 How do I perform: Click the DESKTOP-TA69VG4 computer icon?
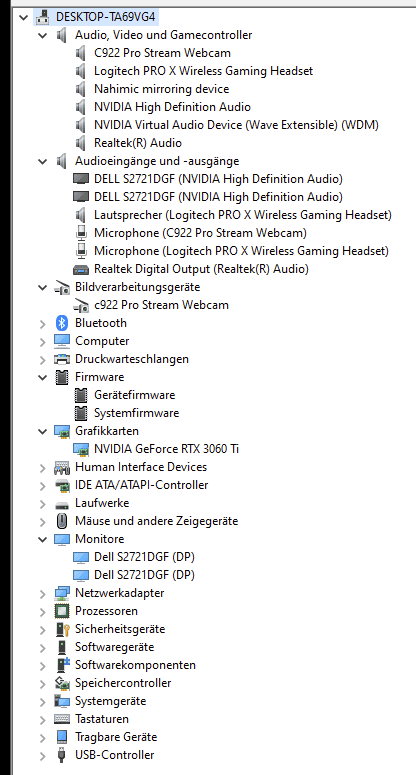tap(42, 17)
